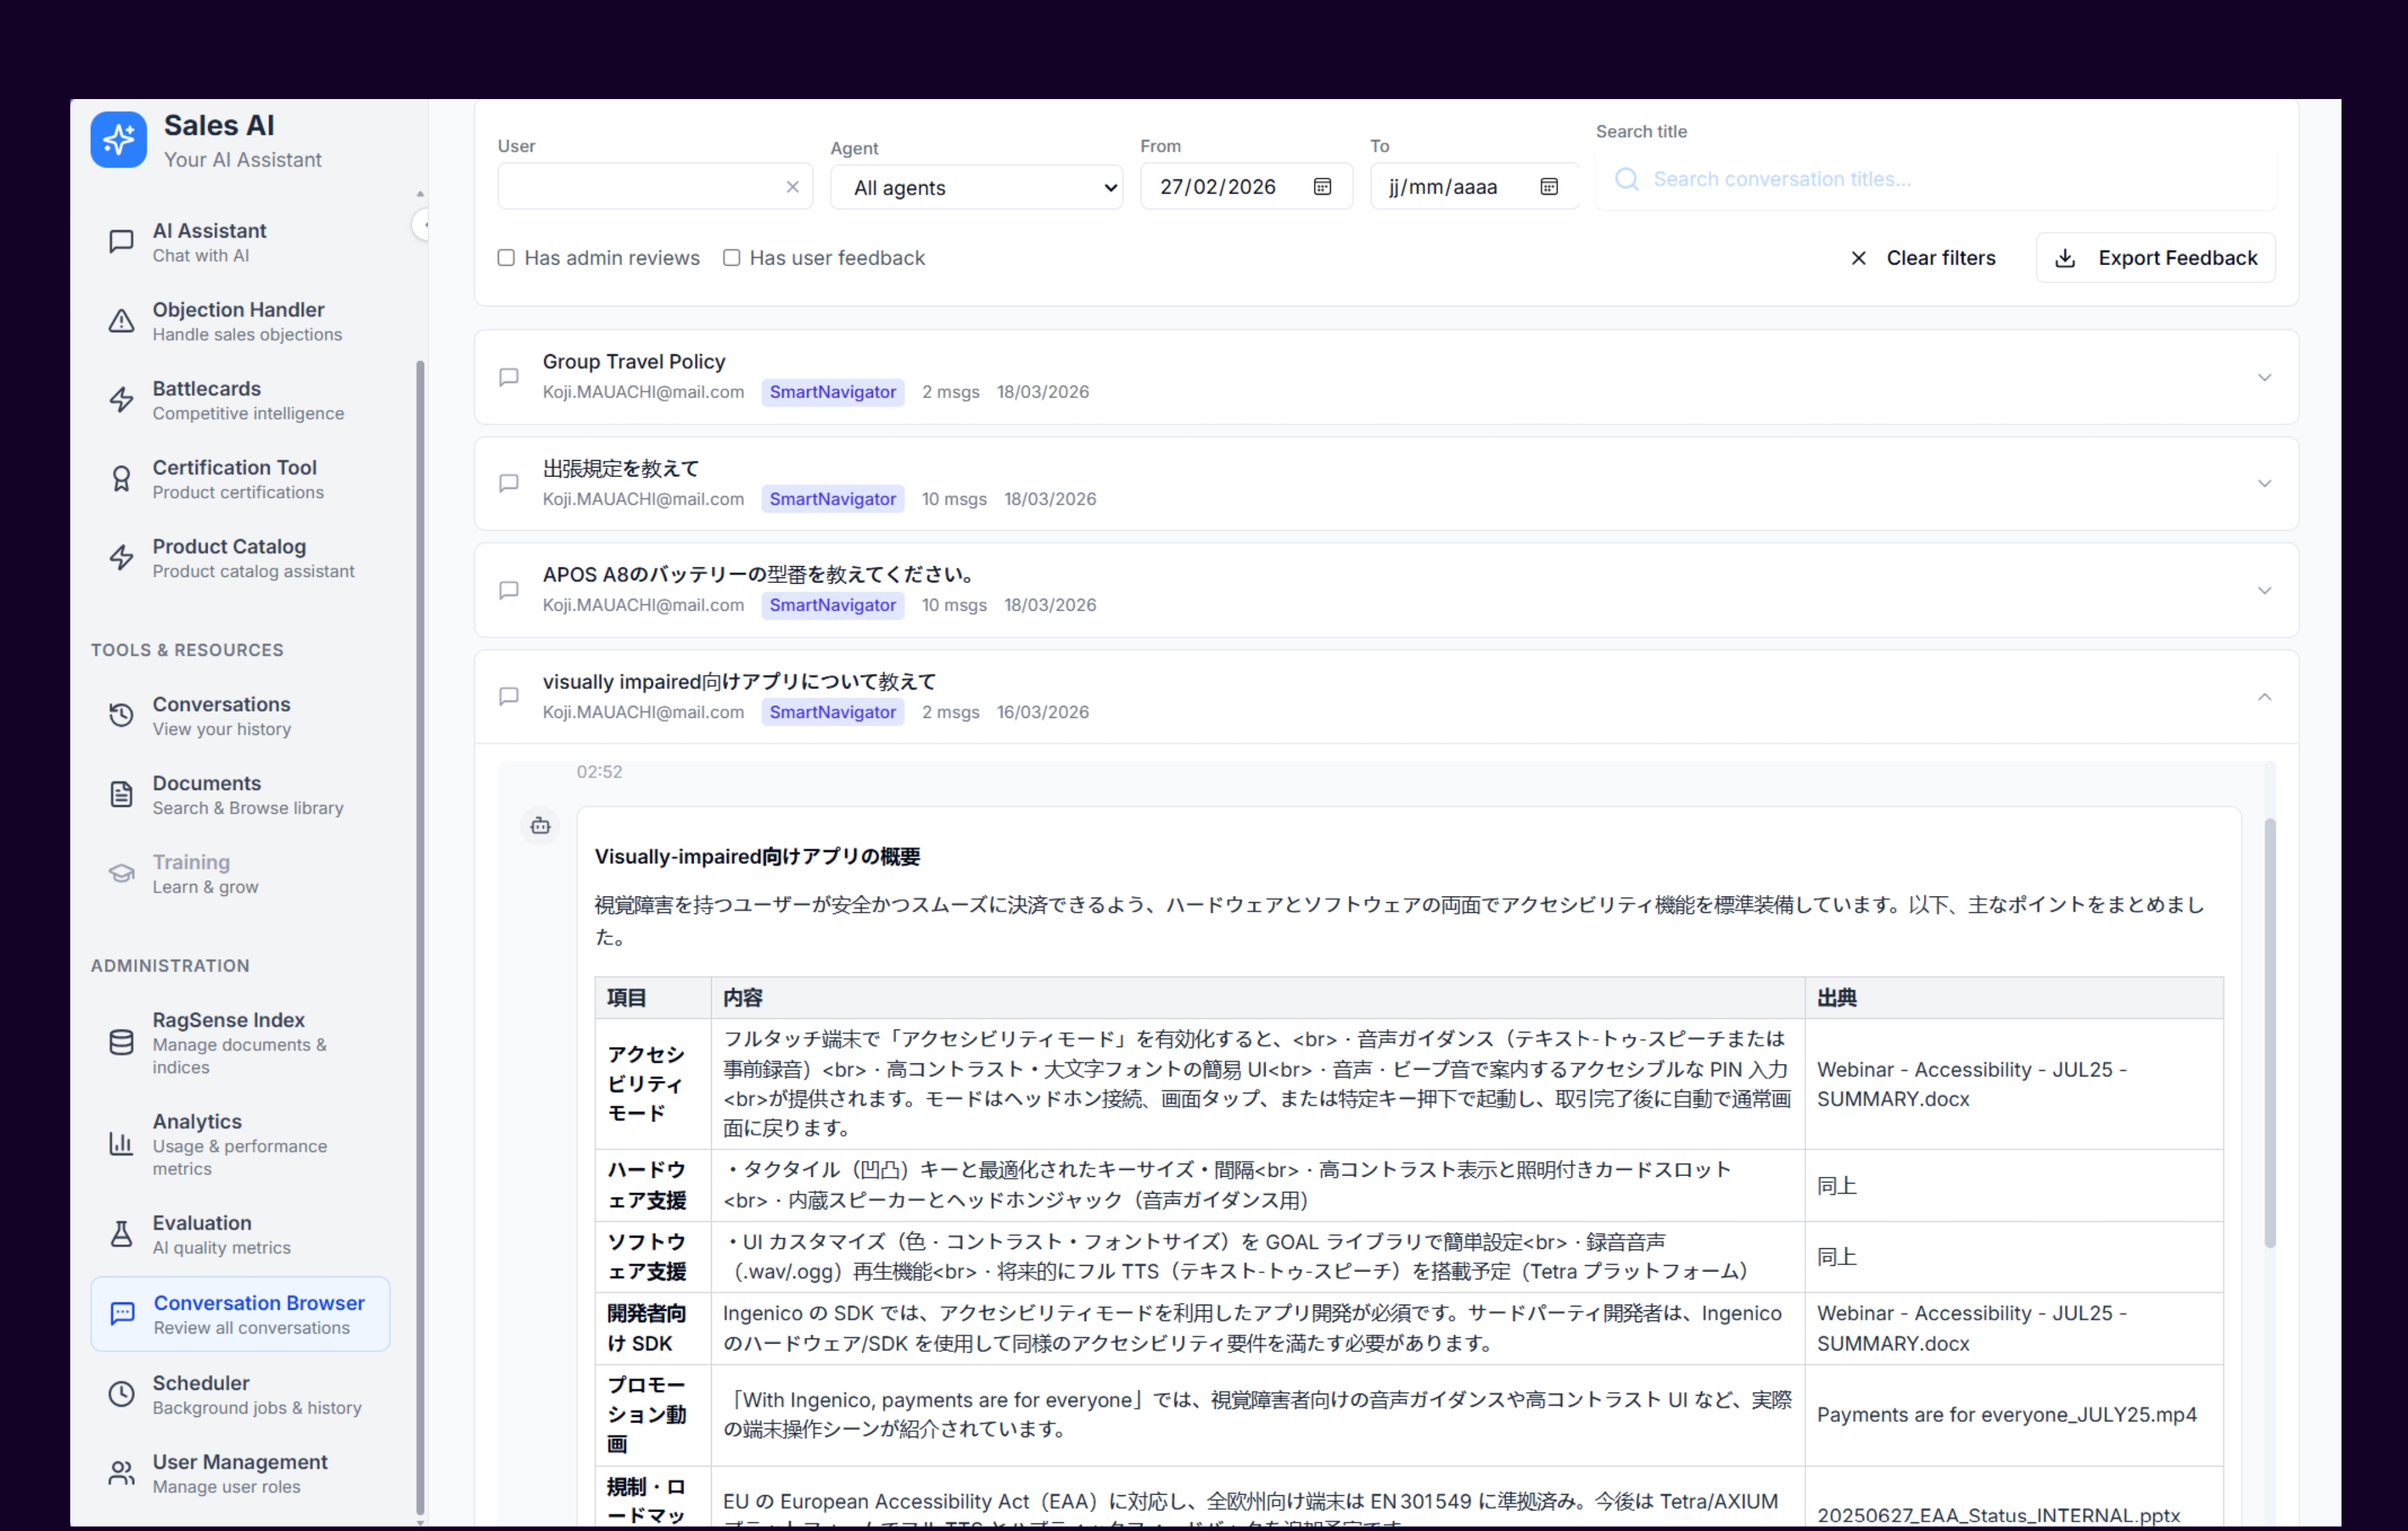
Task: Open Evaluation flask icon
Action: point(121,1234)
